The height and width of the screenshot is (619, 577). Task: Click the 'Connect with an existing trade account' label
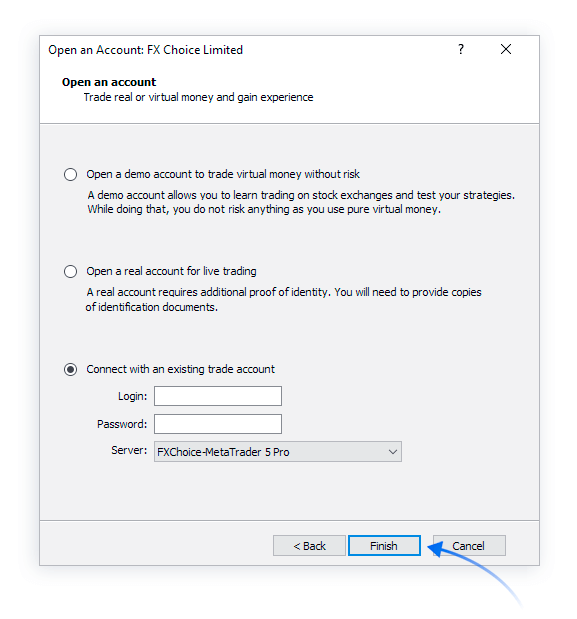coord(180,369)
